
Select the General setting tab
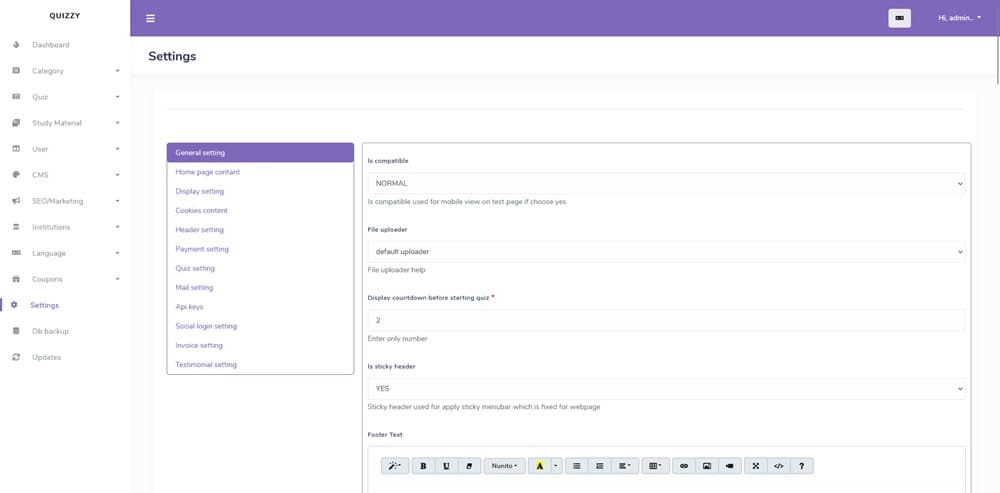pos(260,152)
